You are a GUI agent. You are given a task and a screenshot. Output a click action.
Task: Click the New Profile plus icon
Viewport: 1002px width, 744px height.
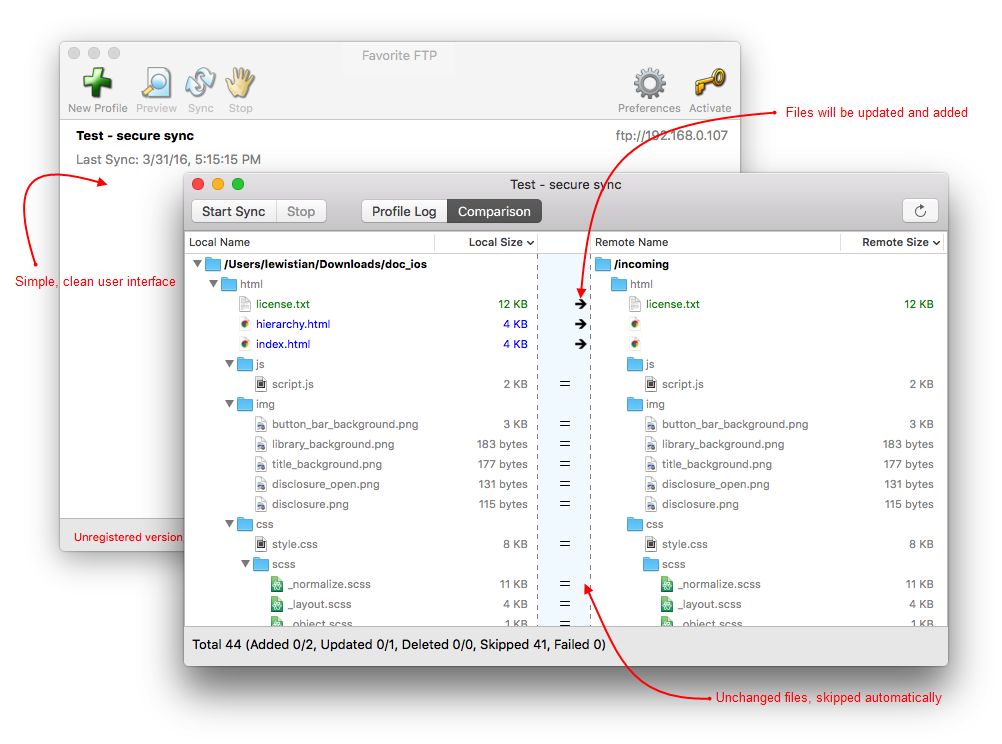pyautogui.click(x=97, y=83)
